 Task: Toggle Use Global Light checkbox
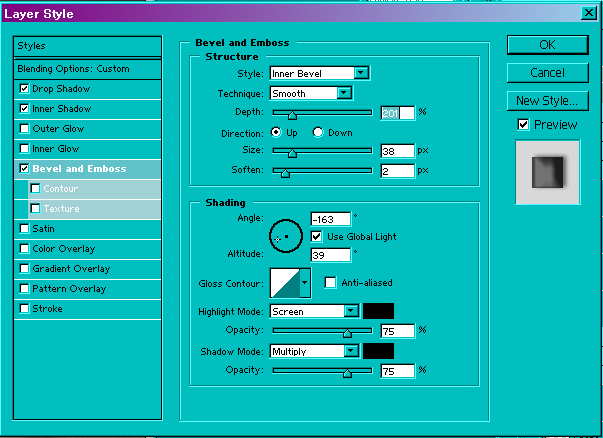click(x=316, y=236)
